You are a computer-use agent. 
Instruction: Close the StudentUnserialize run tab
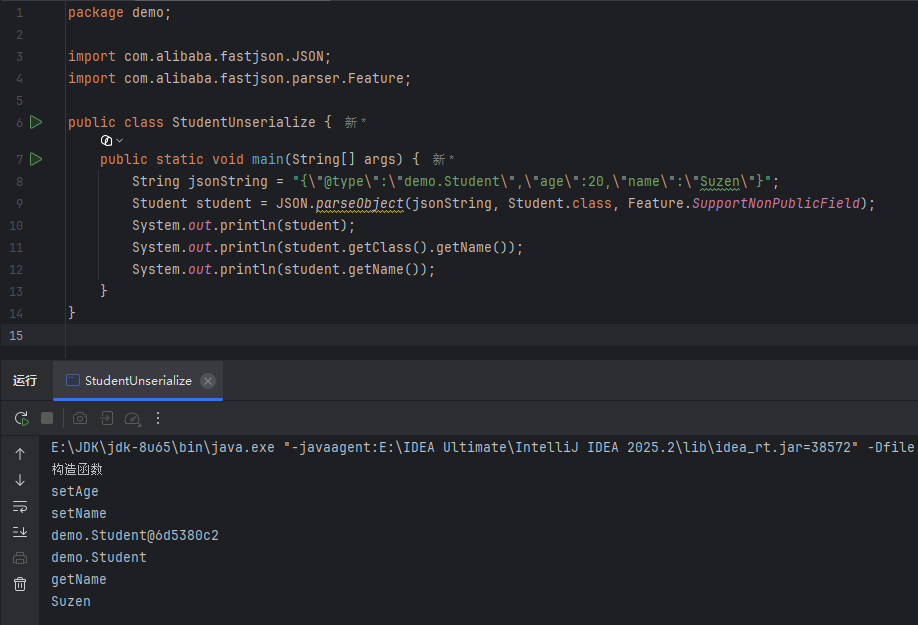(208, 381)
